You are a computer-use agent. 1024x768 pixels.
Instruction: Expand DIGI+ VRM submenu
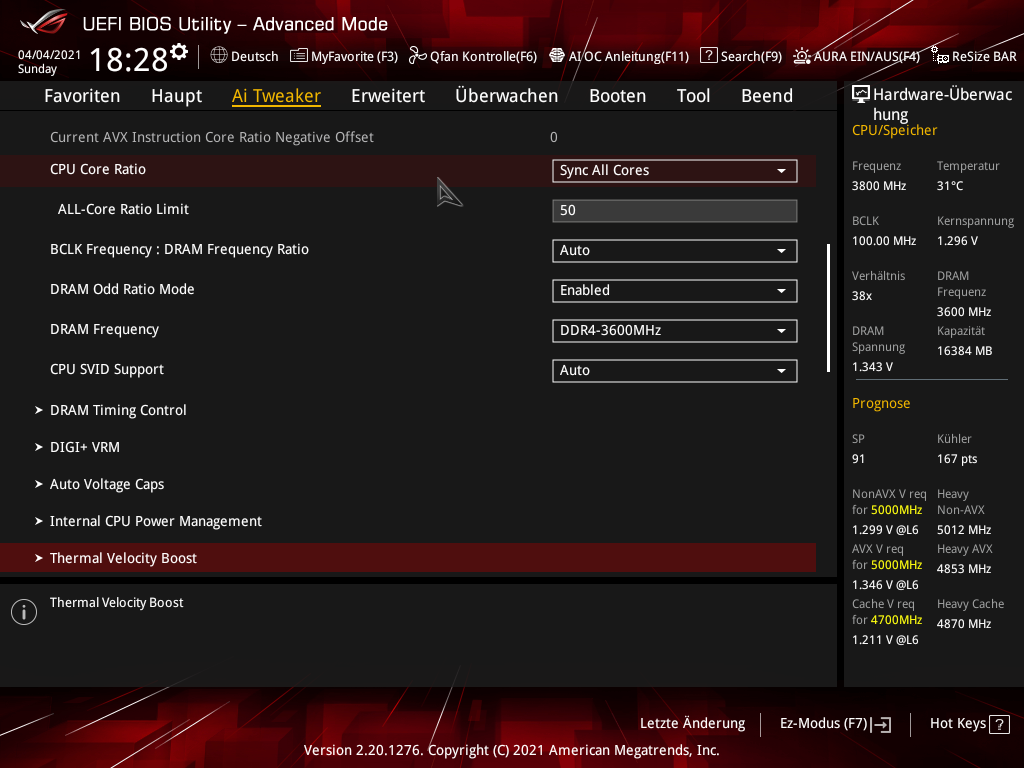tap(85, 447)
